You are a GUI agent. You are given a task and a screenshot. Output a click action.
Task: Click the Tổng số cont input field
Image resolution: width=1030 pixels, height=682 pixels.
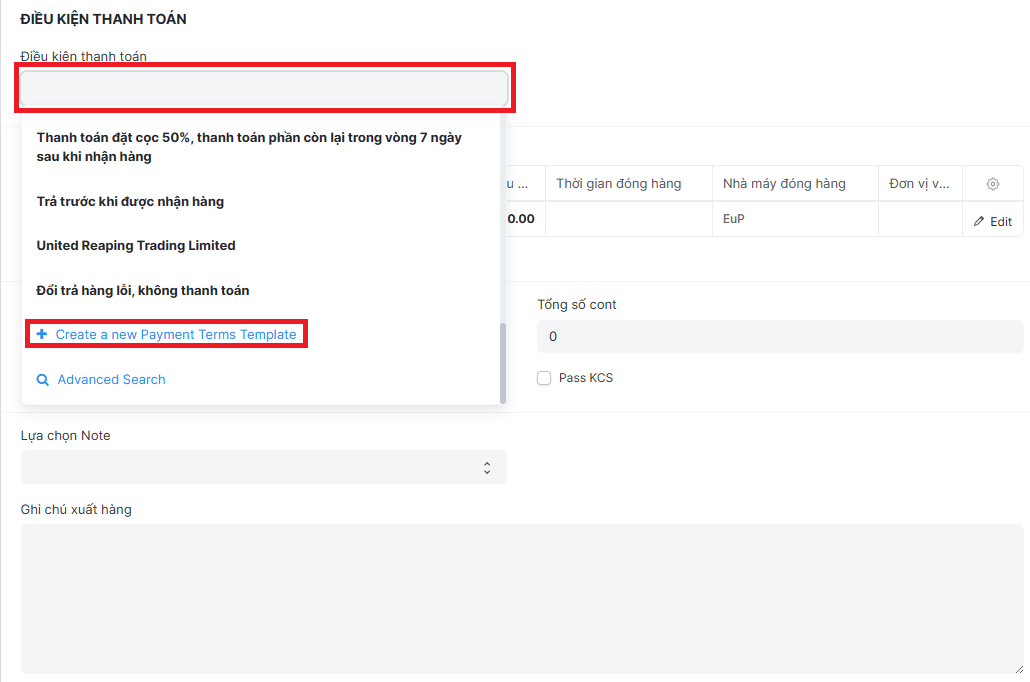pyautogui.click(x=780, y=337)
